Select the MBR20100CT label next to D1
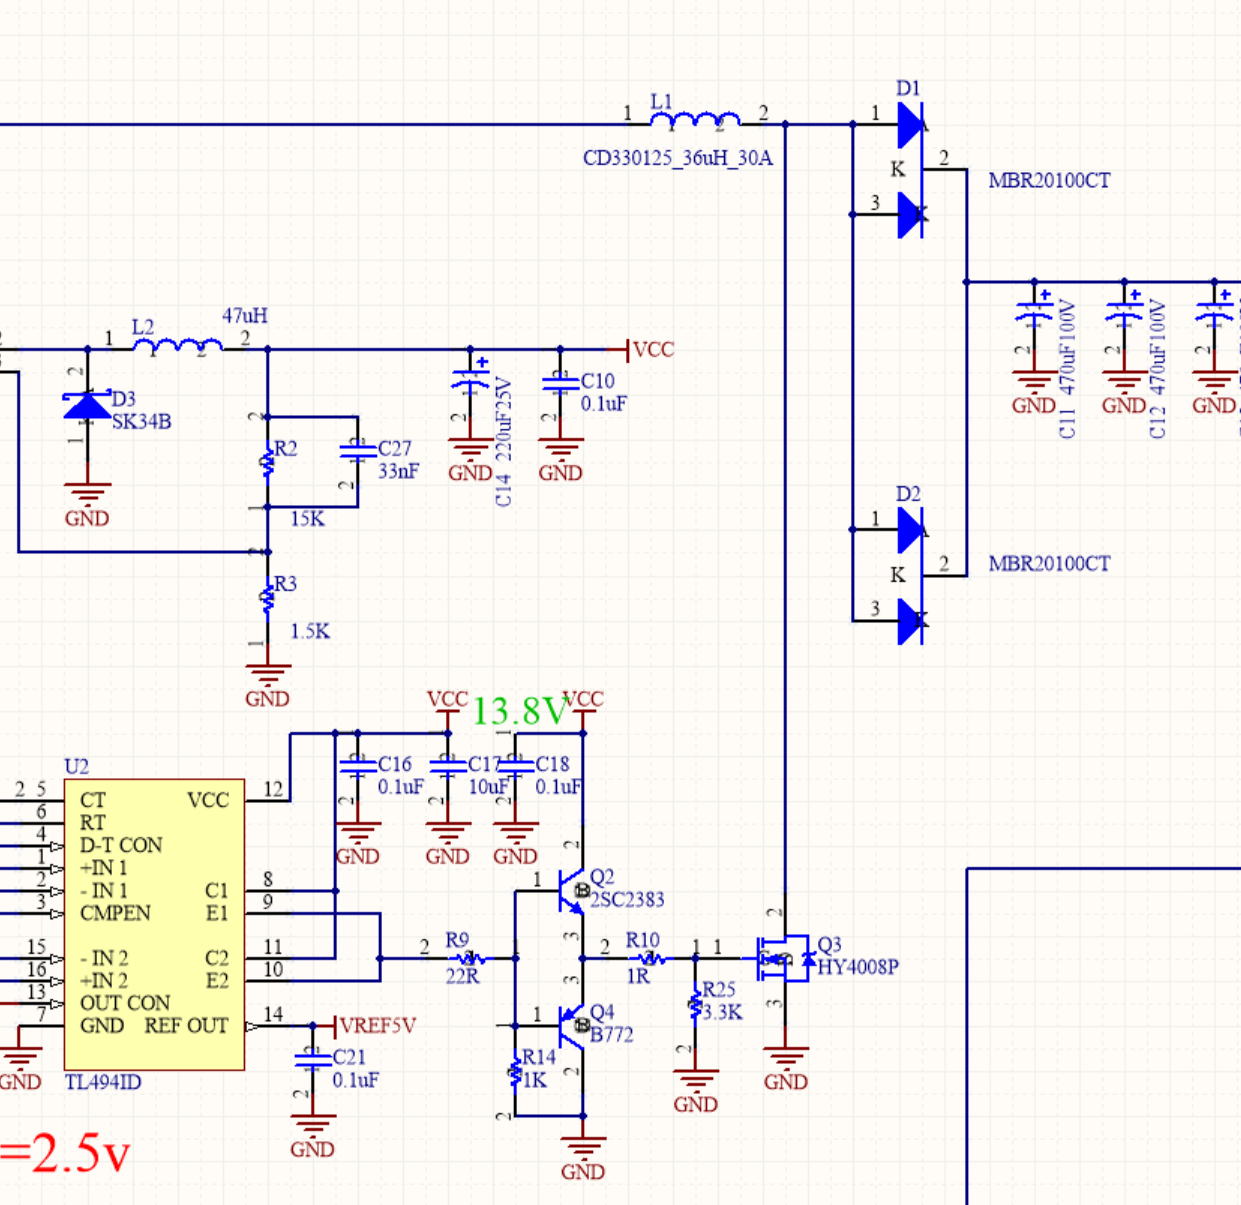 click(x=1049, y=181)
